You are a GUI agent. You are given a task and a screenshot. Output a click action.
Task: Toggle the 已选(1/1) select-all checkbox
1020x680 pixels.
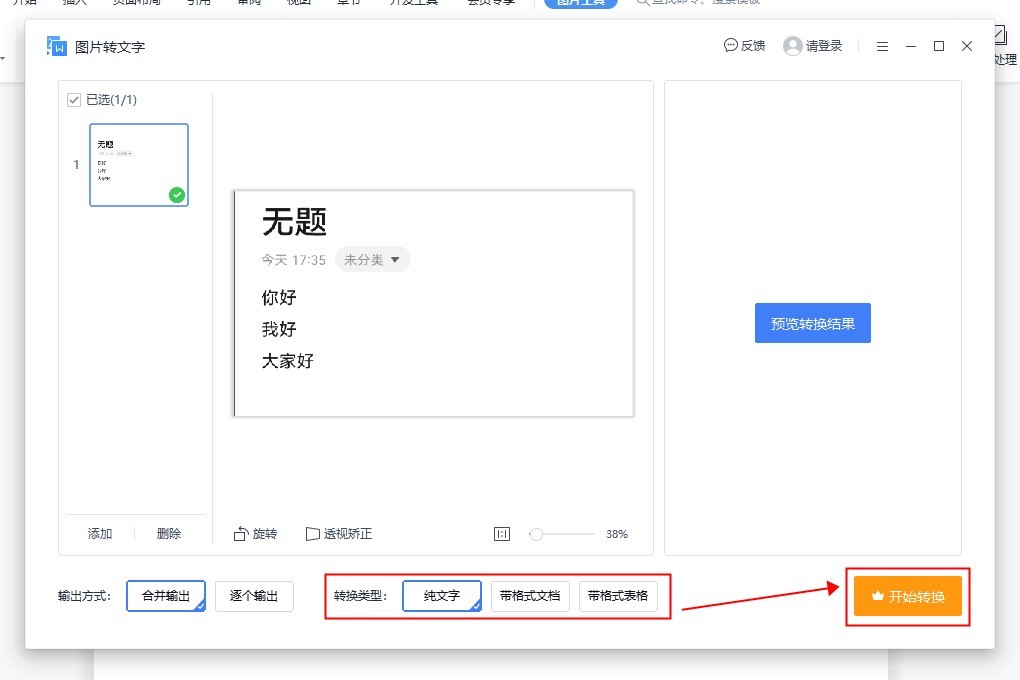coord(74,100)
